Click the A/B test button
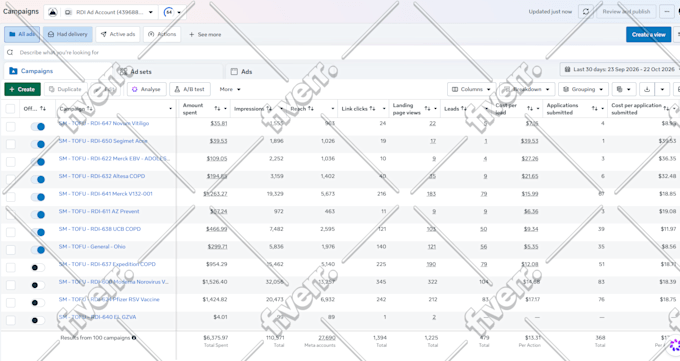 pos(190,89)
